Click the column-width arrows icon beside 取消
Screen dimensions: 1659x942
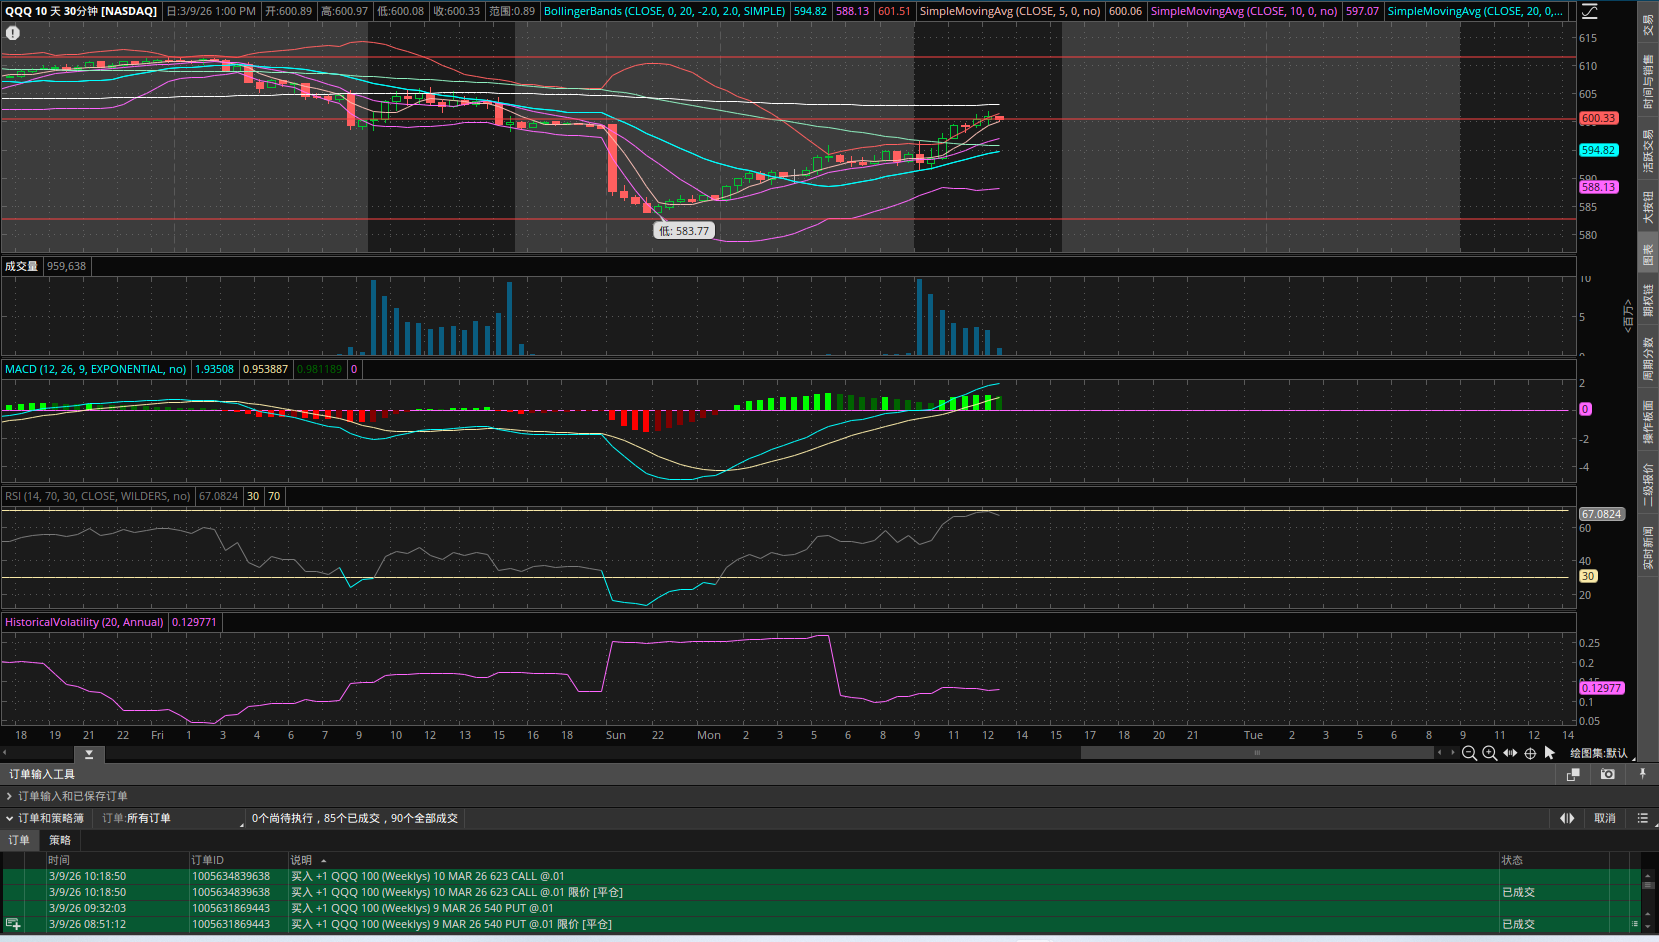pyautogui.click(x=1567, y=818)
